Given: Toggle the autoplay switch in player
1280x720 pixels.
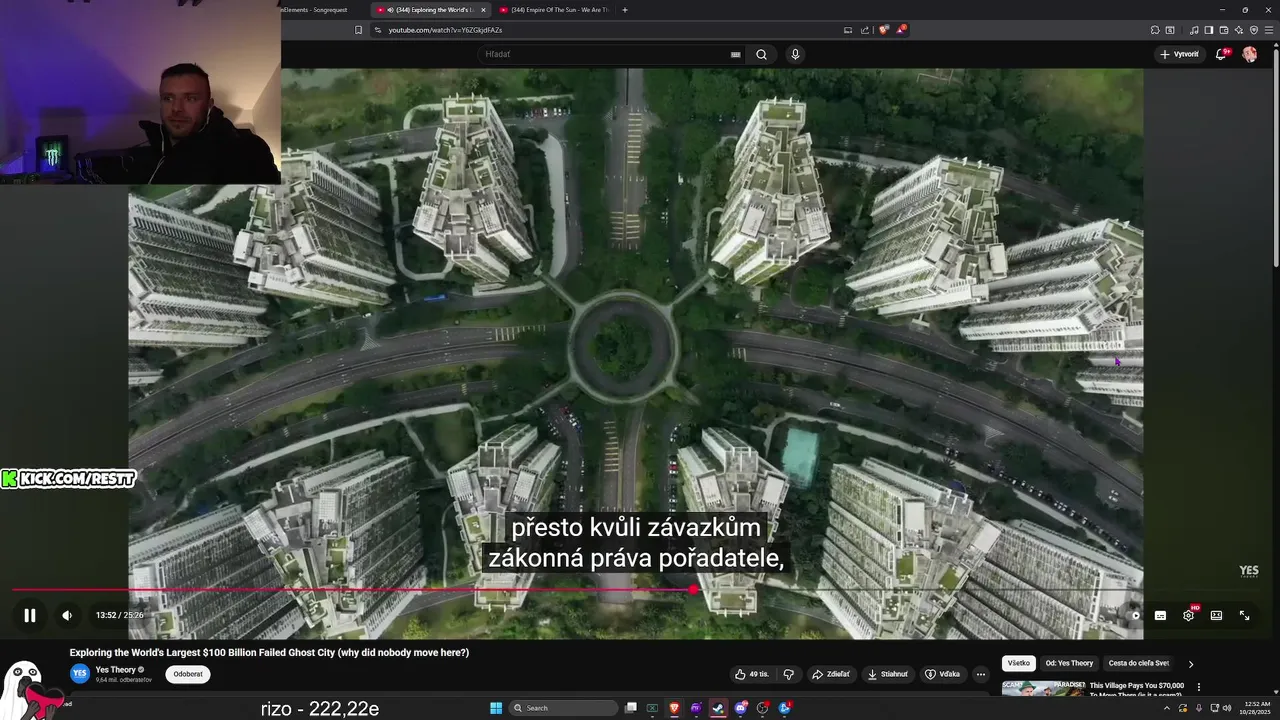Looking at the screenshot, I should (1132, 615).
